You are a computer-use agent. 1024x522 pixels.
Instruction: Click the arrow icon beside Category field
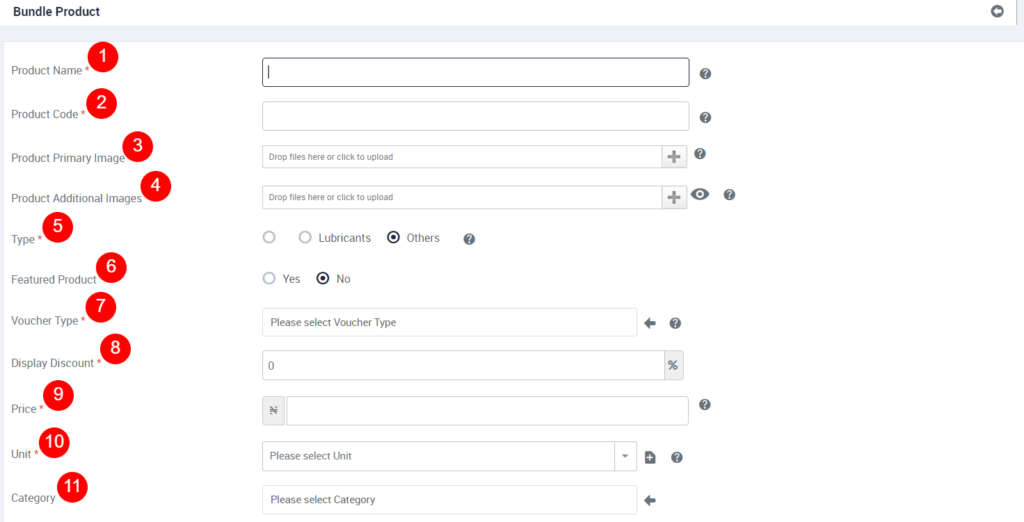650,500
